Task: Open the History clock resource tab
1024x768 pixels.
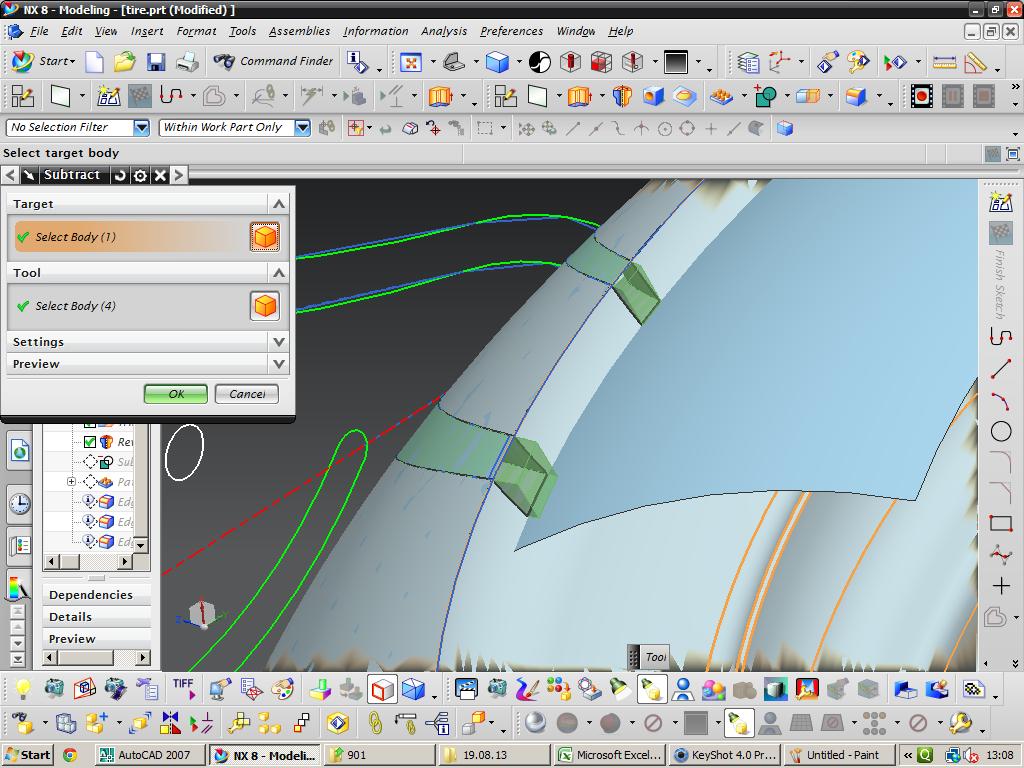Action: [x=20, y=504]
